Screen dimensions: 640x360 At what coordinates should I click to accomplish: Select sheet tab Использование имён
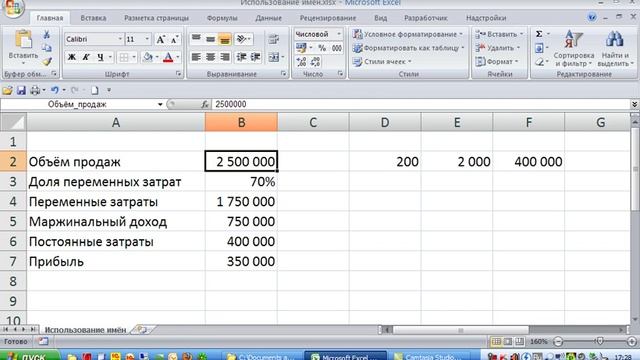tap(85, 330)
